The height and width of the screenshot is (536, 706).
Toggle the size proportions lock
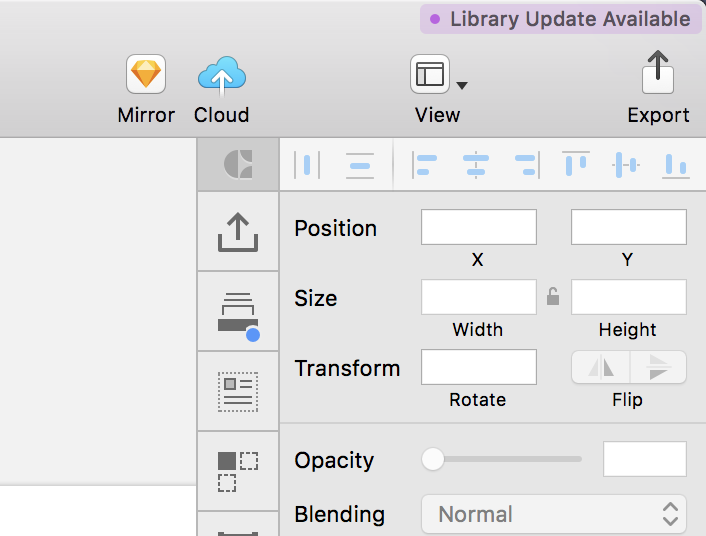point(553,296)
